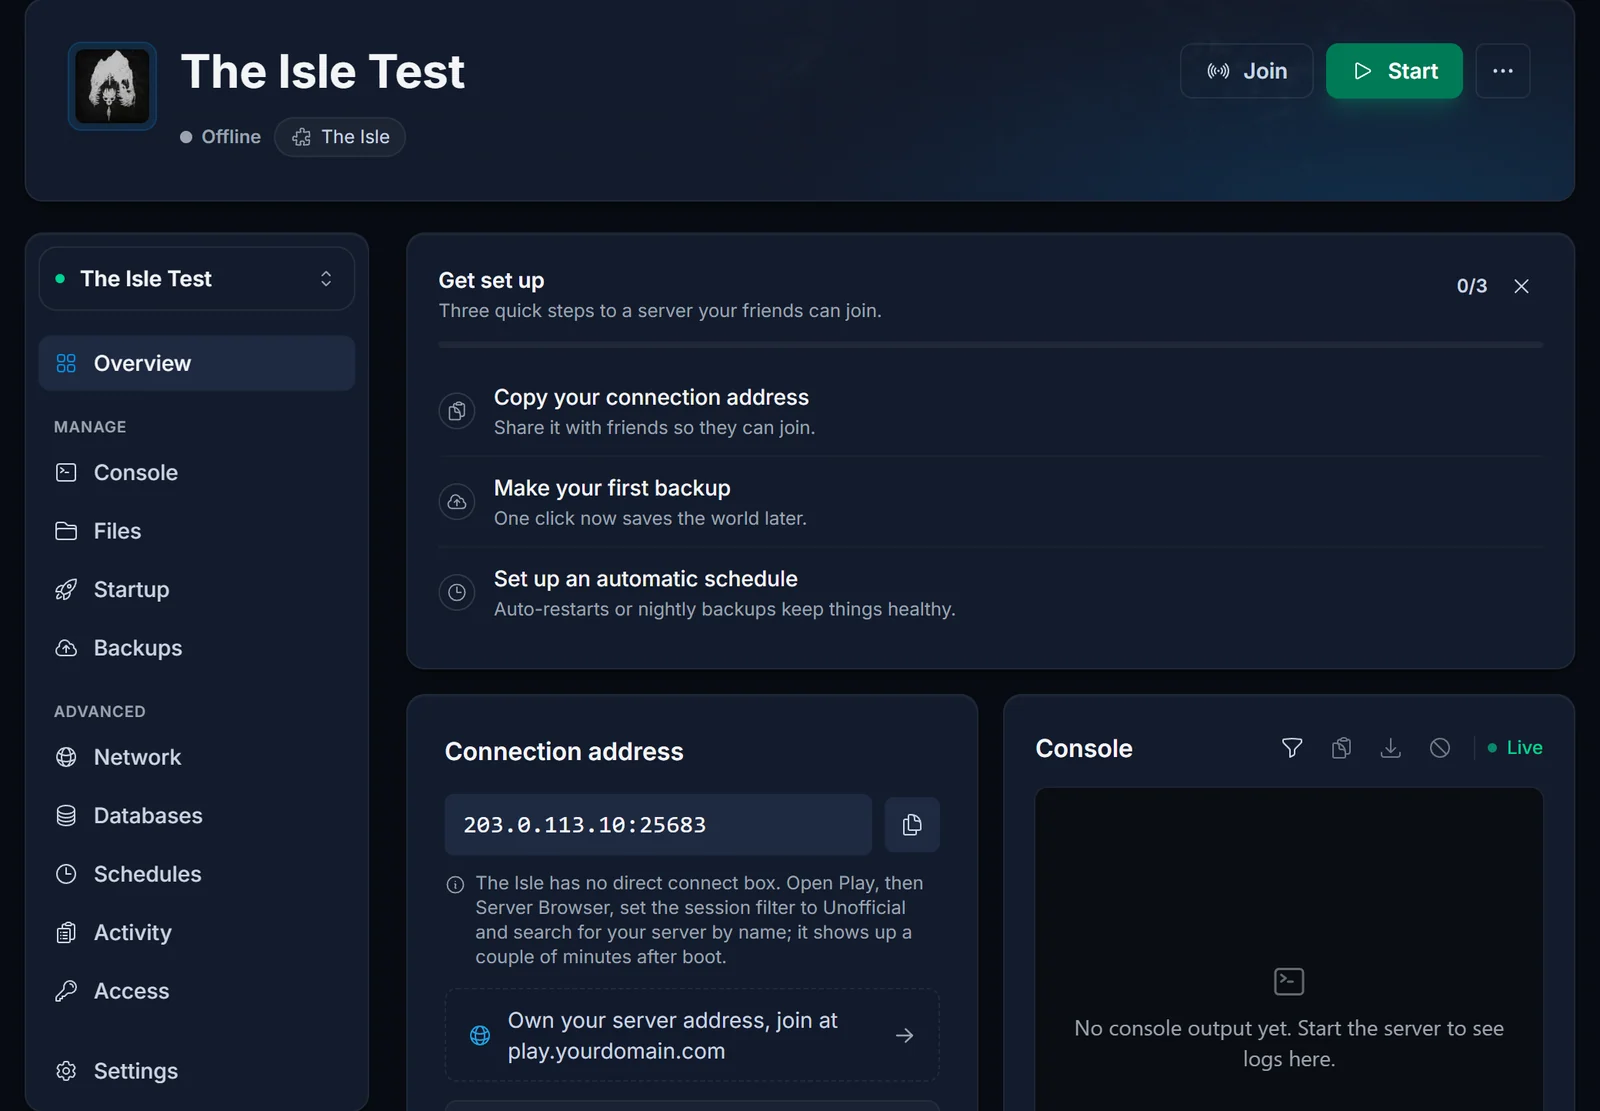1600x1111 pixels.
Task: Dismiss the Get set up panel
Action: click(x=1521, y=286)
